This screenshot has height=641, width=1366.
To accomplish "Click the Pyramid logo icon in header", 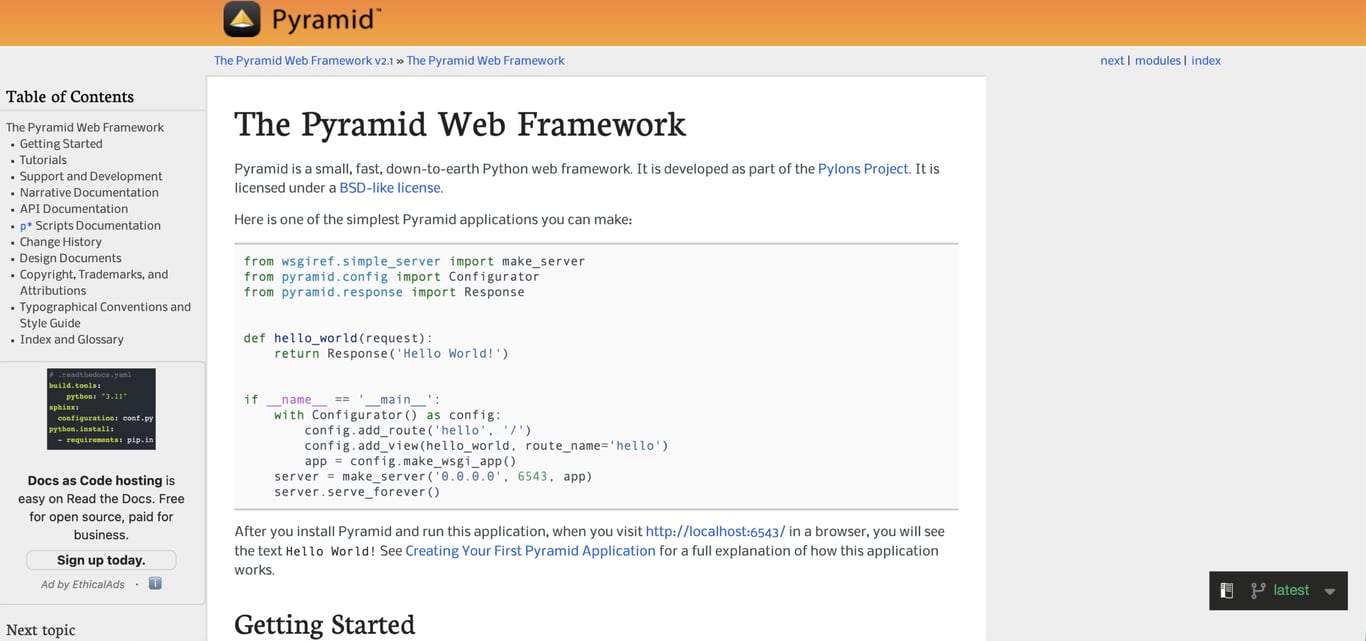I will pos(242,19).
